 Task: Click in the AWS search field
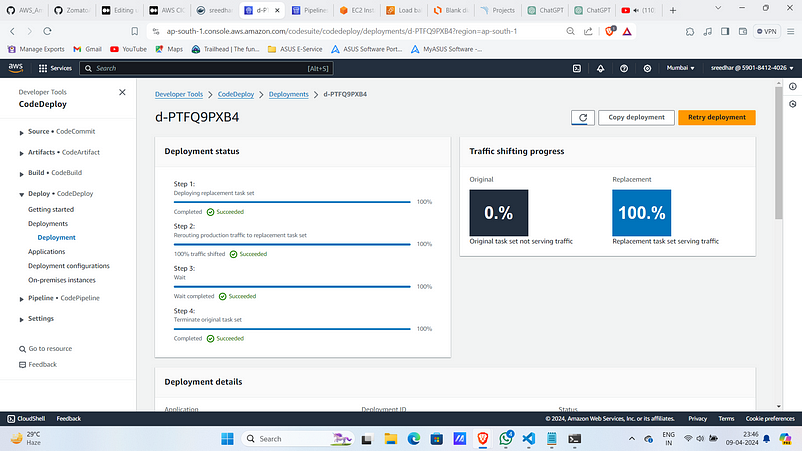click(206, 68)
